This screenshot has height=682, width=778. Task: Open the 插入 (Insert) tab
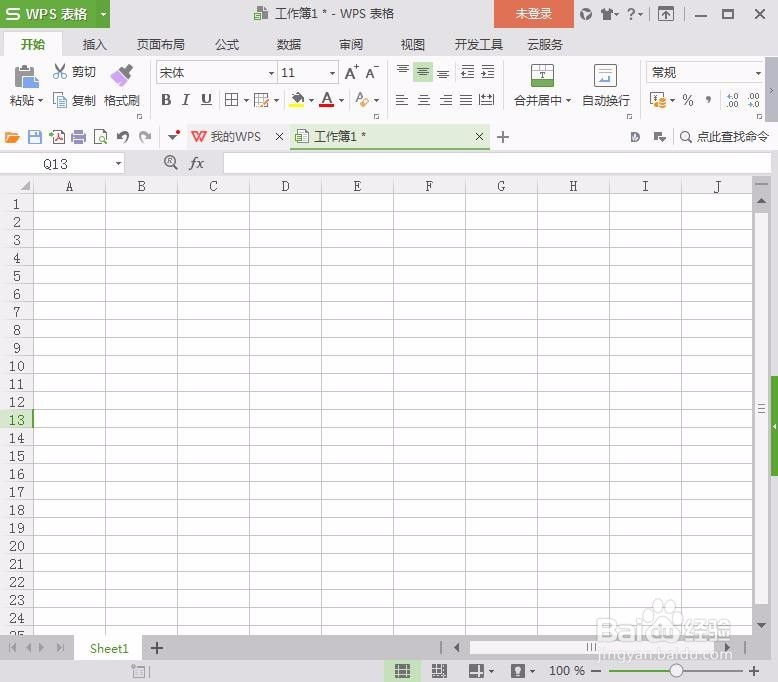point(94,45)
